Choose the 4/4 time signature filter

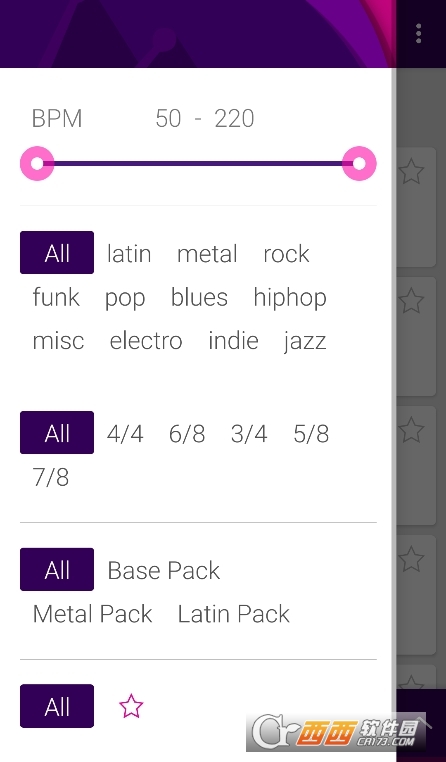pos(125,433)
